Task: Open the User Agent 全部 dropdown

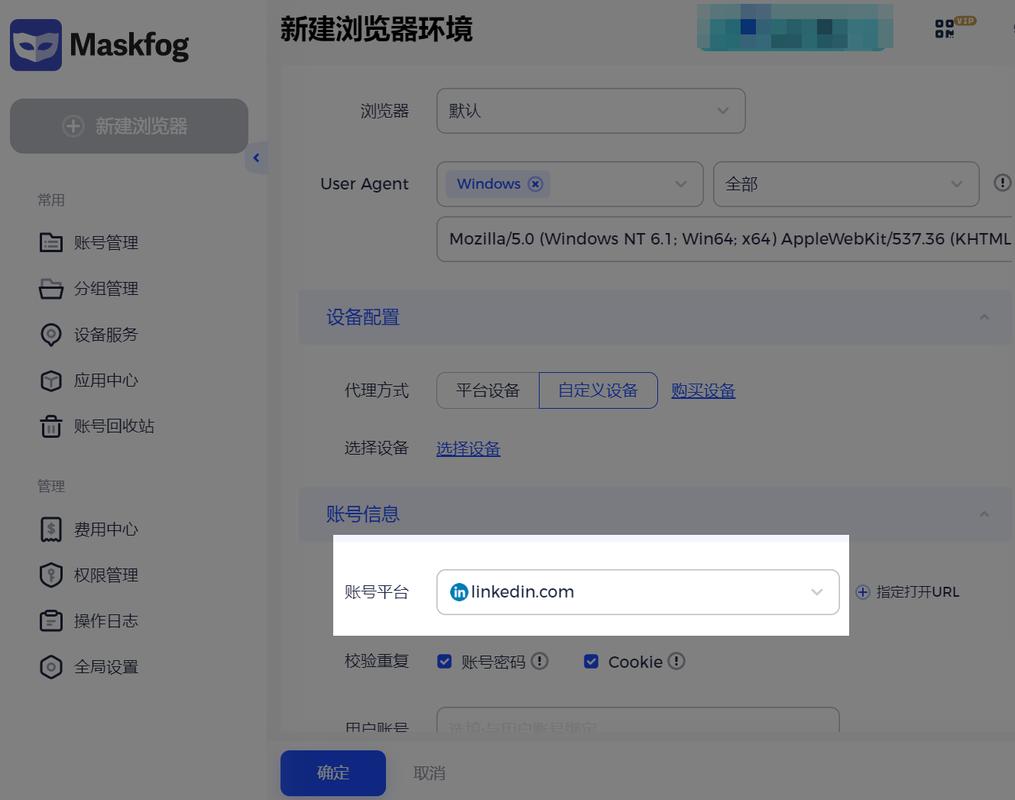Action: (x=845, y=184)
